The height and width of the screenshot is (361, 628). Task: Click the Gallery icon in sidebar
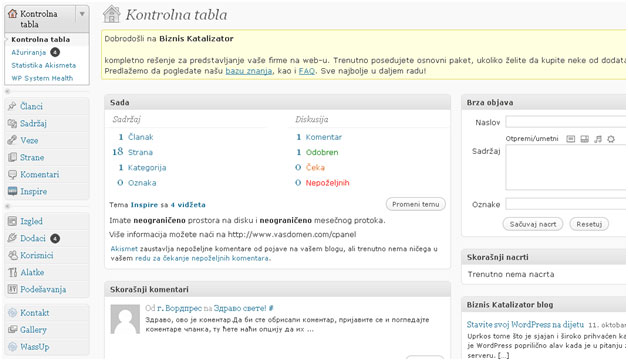[x=12, y=330]
